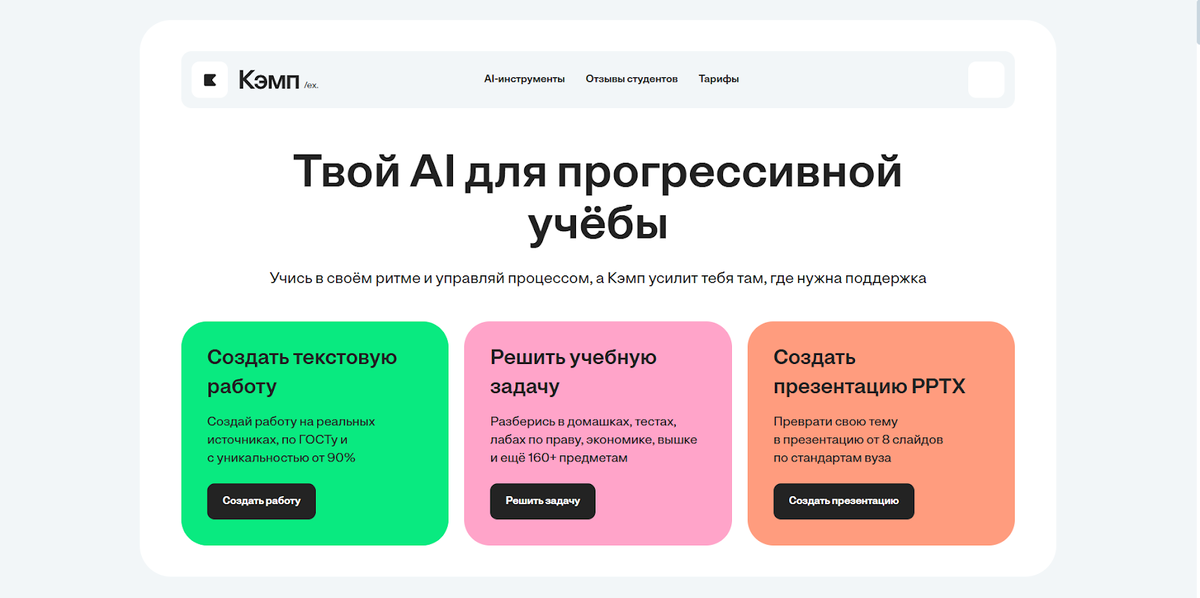The height and width of the screenshot is (598, 1200).
Task: Click the headline Твой AI для прогрессивной учёбы
Action: [598, 198]
